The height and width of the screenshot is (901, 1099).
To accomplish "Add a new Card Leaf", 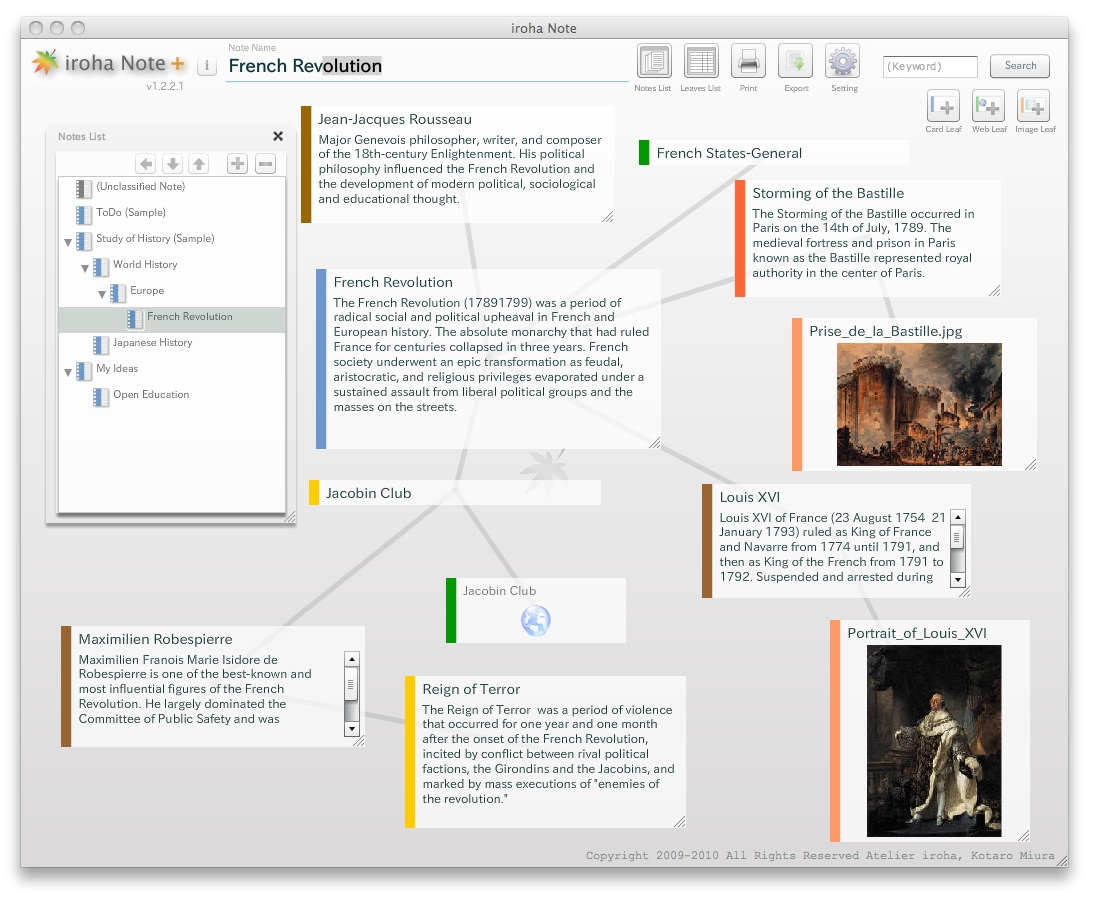I will [x=943, y=106].
